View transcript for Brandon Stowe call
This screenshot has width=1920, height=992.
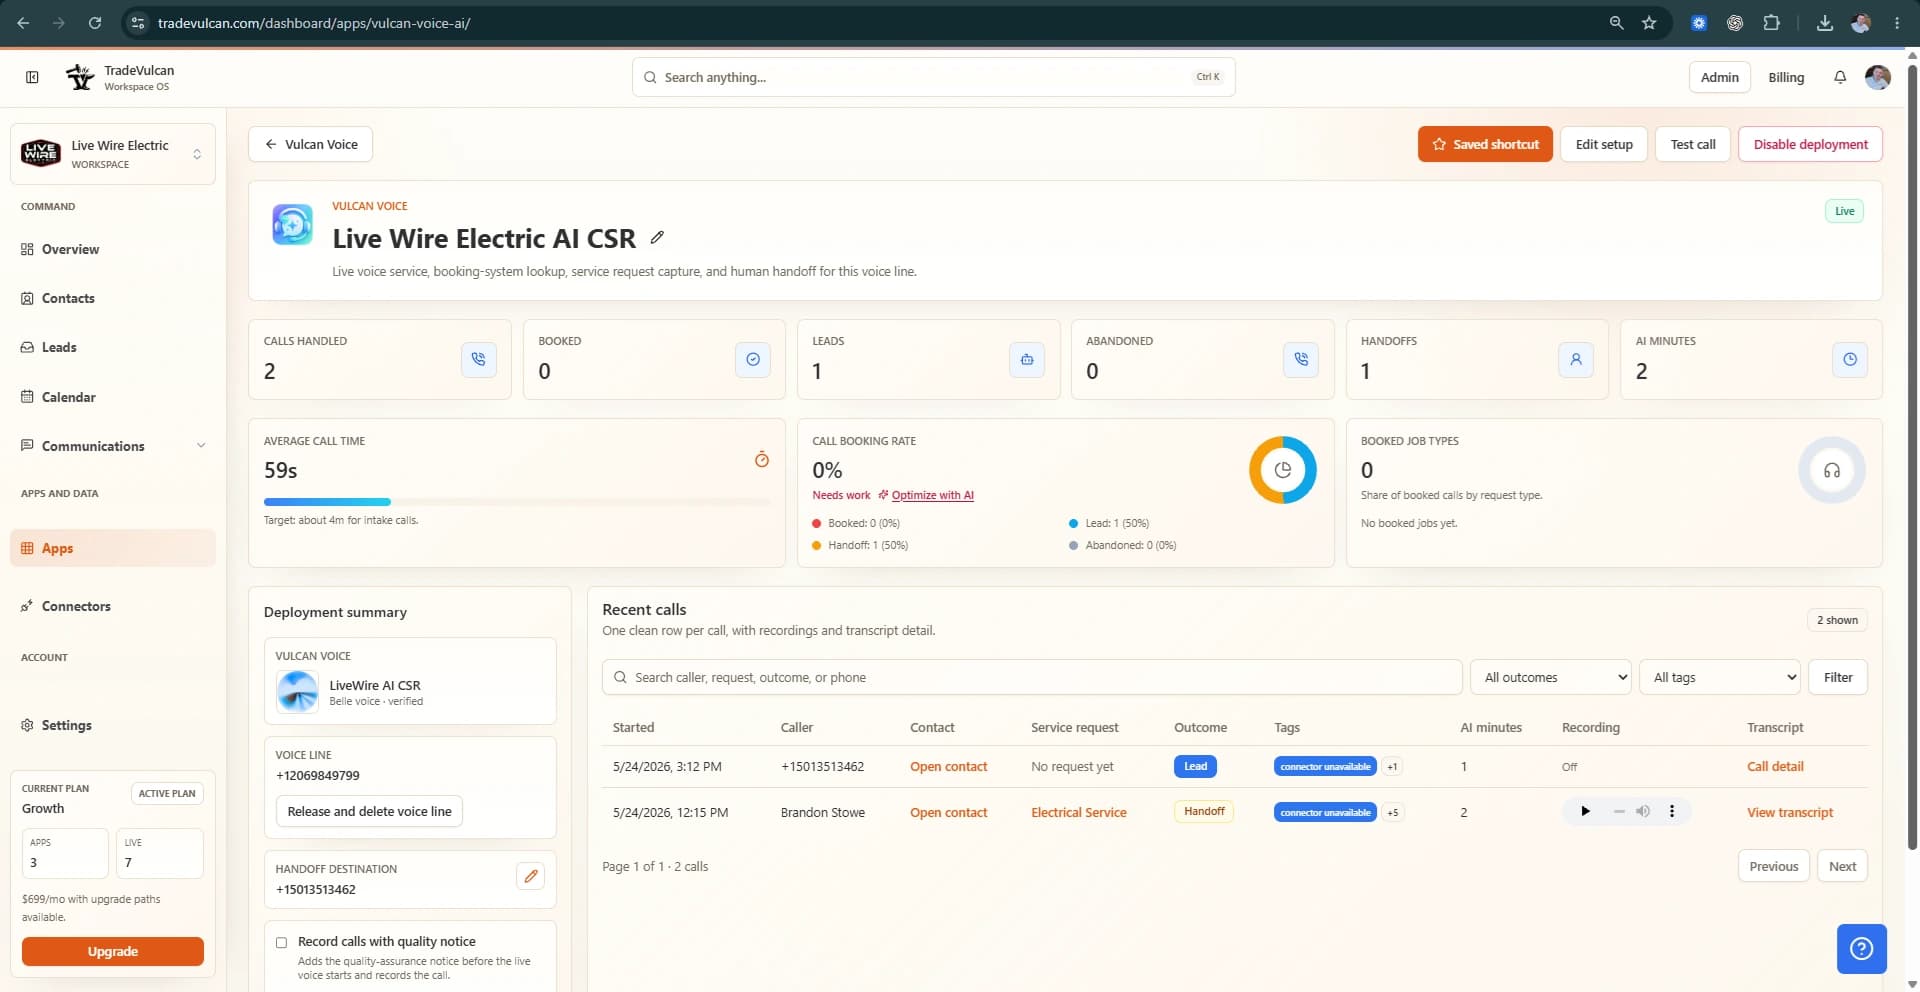[x=1790, y=812]
